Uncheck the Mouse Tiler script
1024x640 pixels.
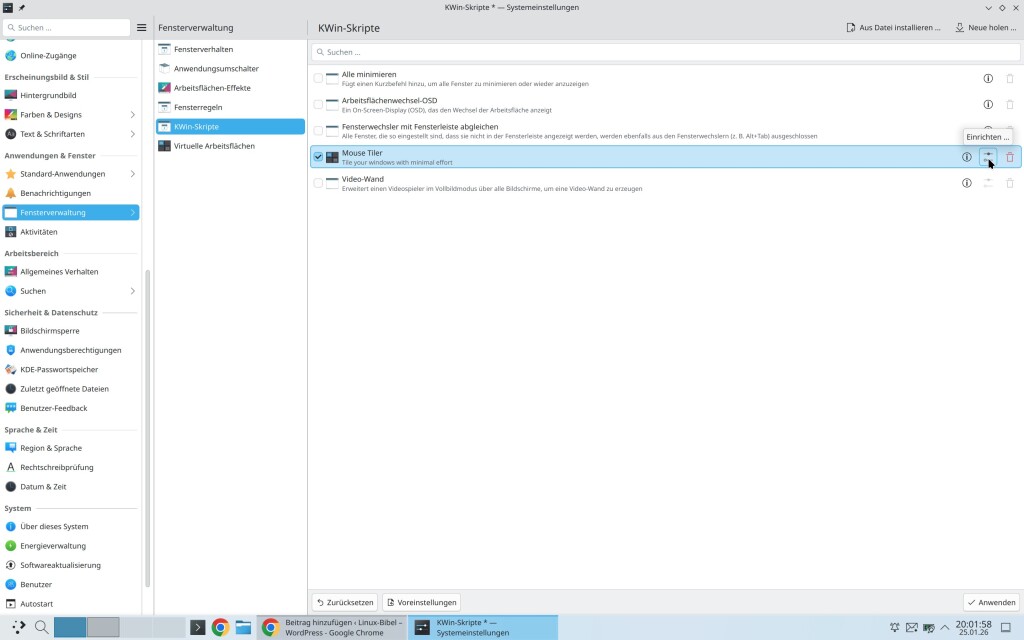318,157
